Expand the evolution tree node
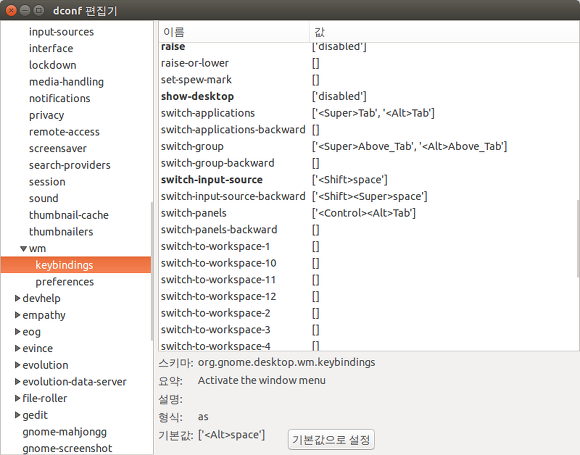580x455 pixels. pos(17,365)
